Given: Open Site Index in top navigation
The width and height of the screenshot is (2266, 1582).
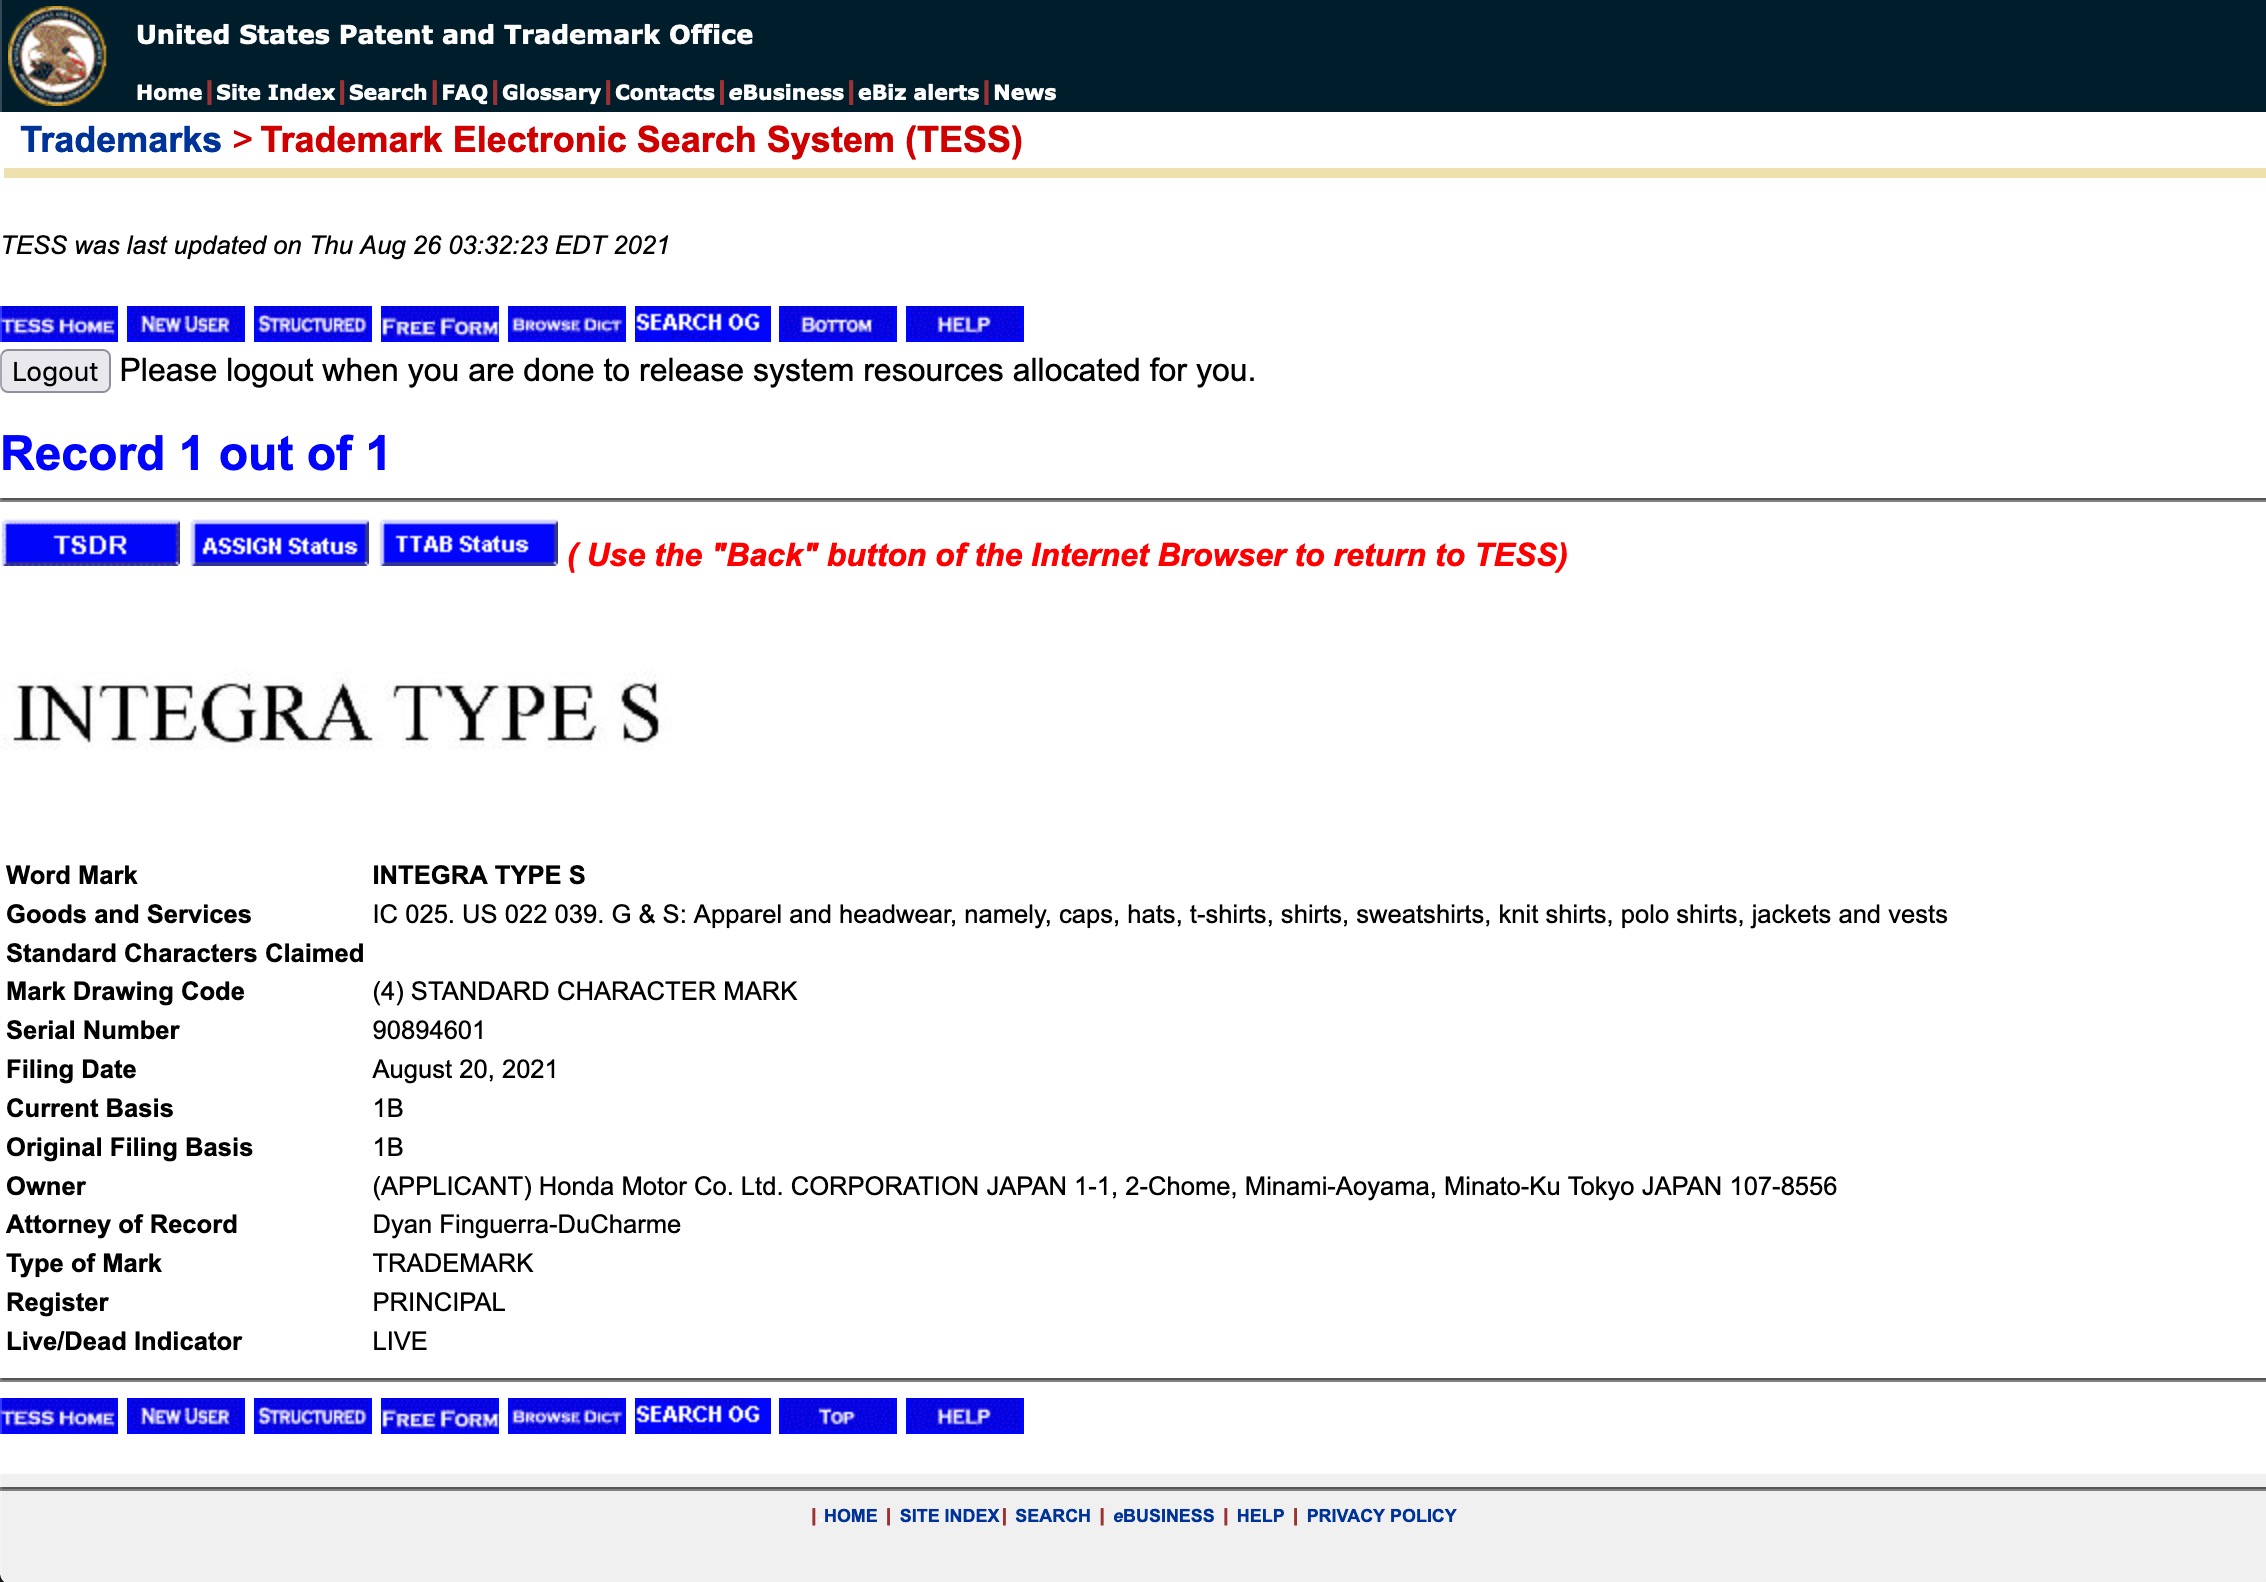Looking at the screenshot, I should pos(275,92).
